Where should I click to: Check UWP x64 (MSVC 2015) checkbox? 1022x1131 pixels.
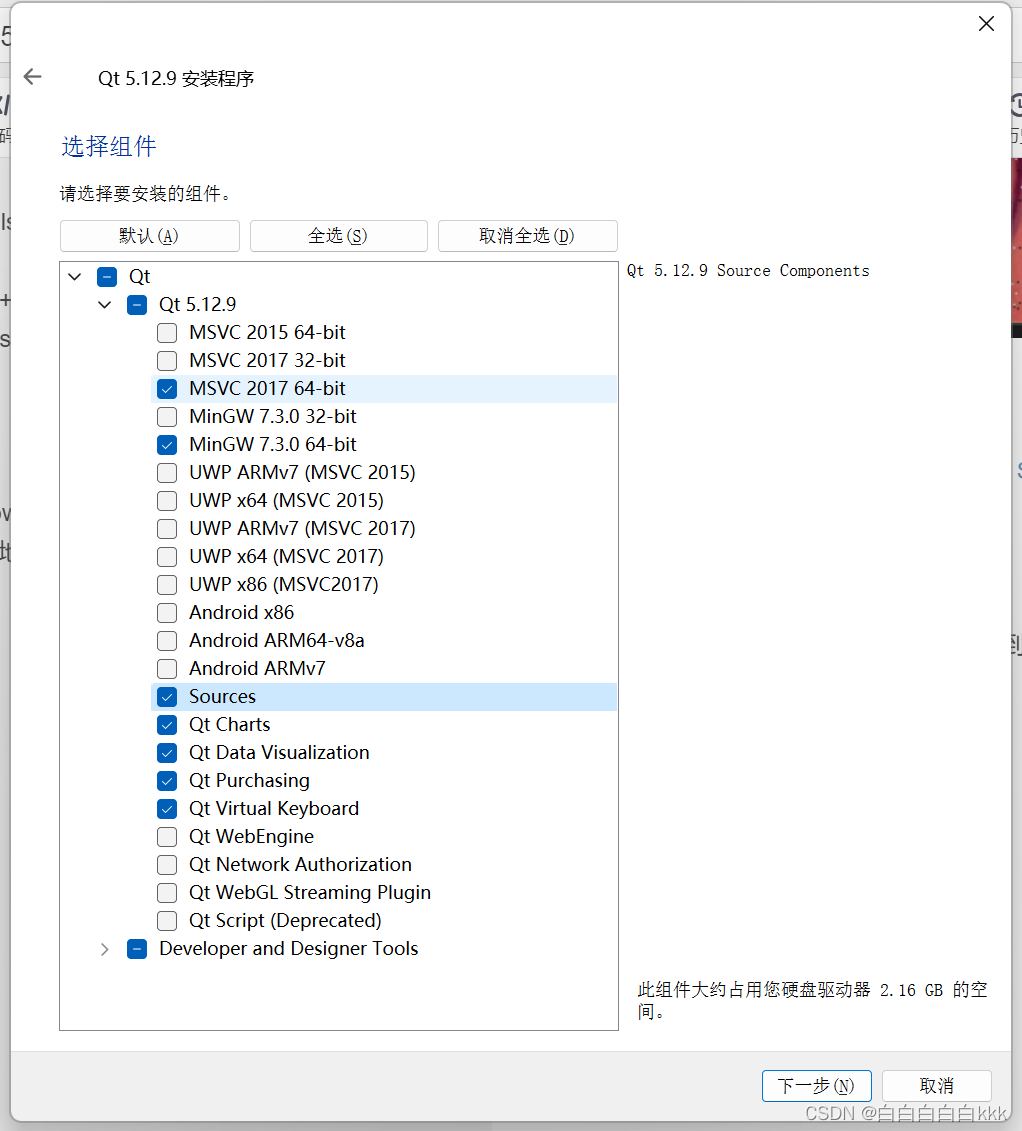click(167, 501)
